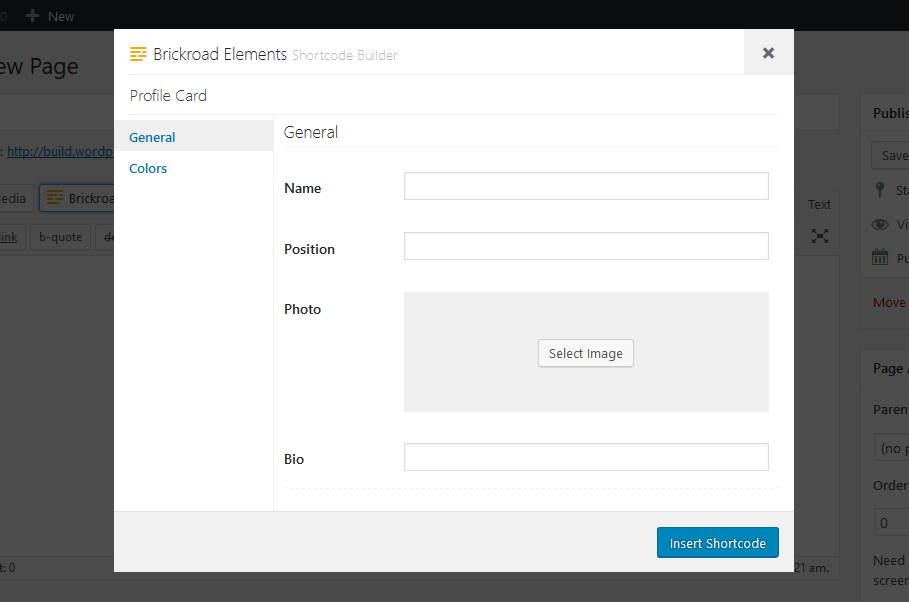909x602 pixels.
Task: Focus the Order number field
Action: [892, 523]
